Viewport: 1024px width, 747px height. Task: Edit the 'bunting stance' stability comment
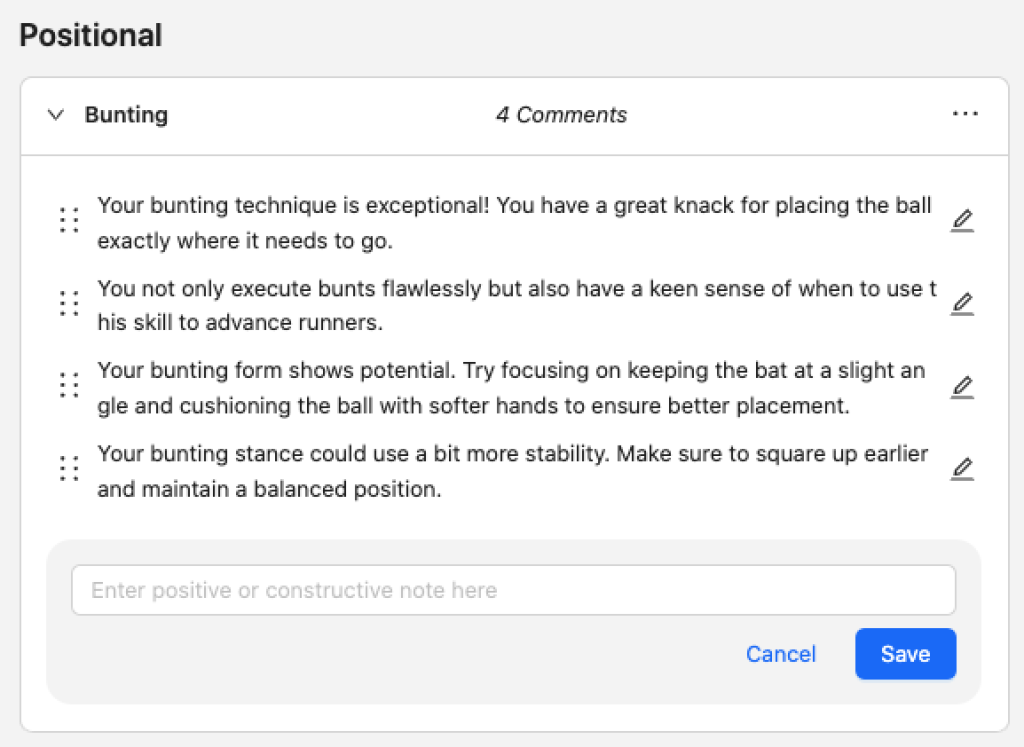962,468
